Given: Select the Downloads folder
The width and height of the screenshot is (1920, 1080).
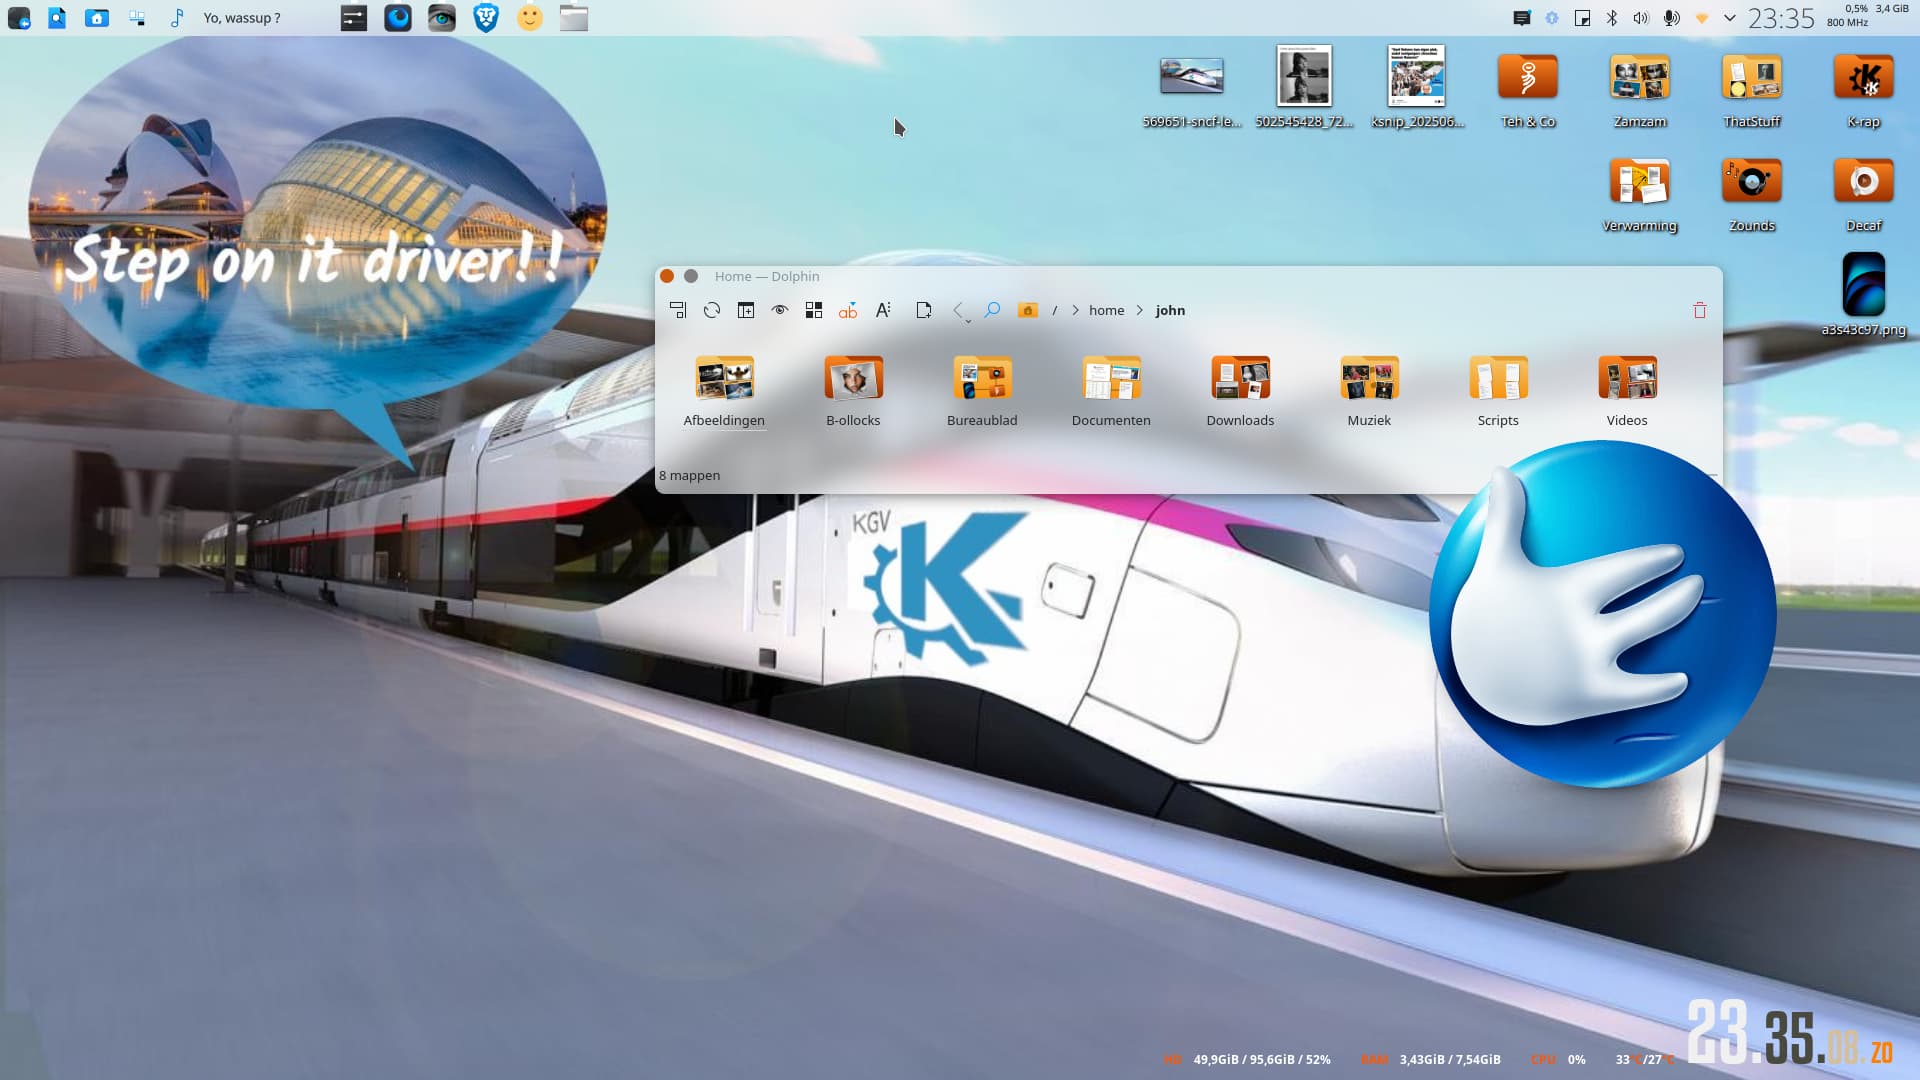Looking at the screenshot, I should pos(1240,392).
